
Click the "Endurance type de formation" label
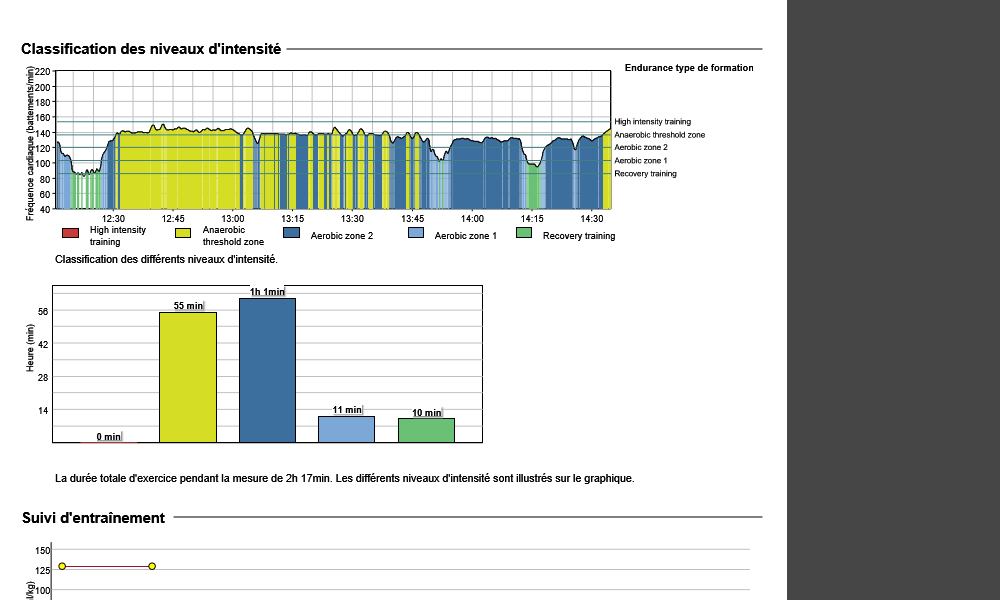tap(688, 68)
